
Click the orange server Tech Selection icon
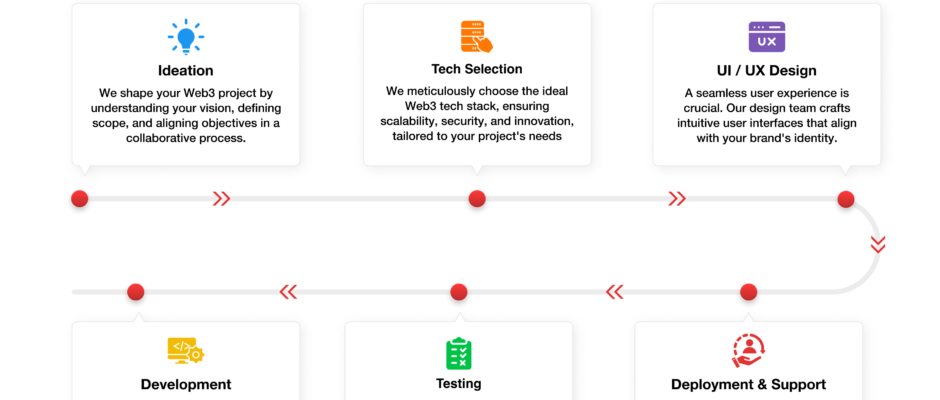point(477,37)
